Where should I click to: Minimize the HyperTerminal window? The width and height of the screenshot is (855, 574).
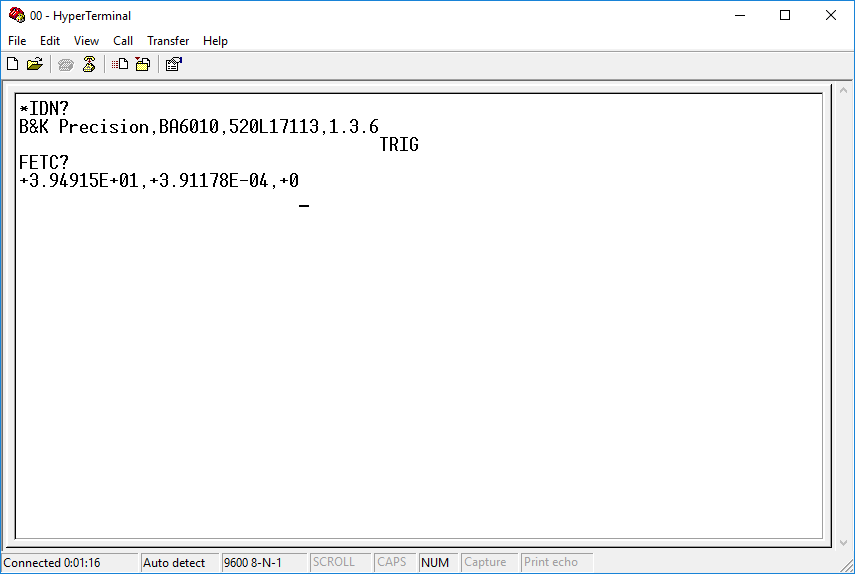pyautogui.click(x=740, y=15)
